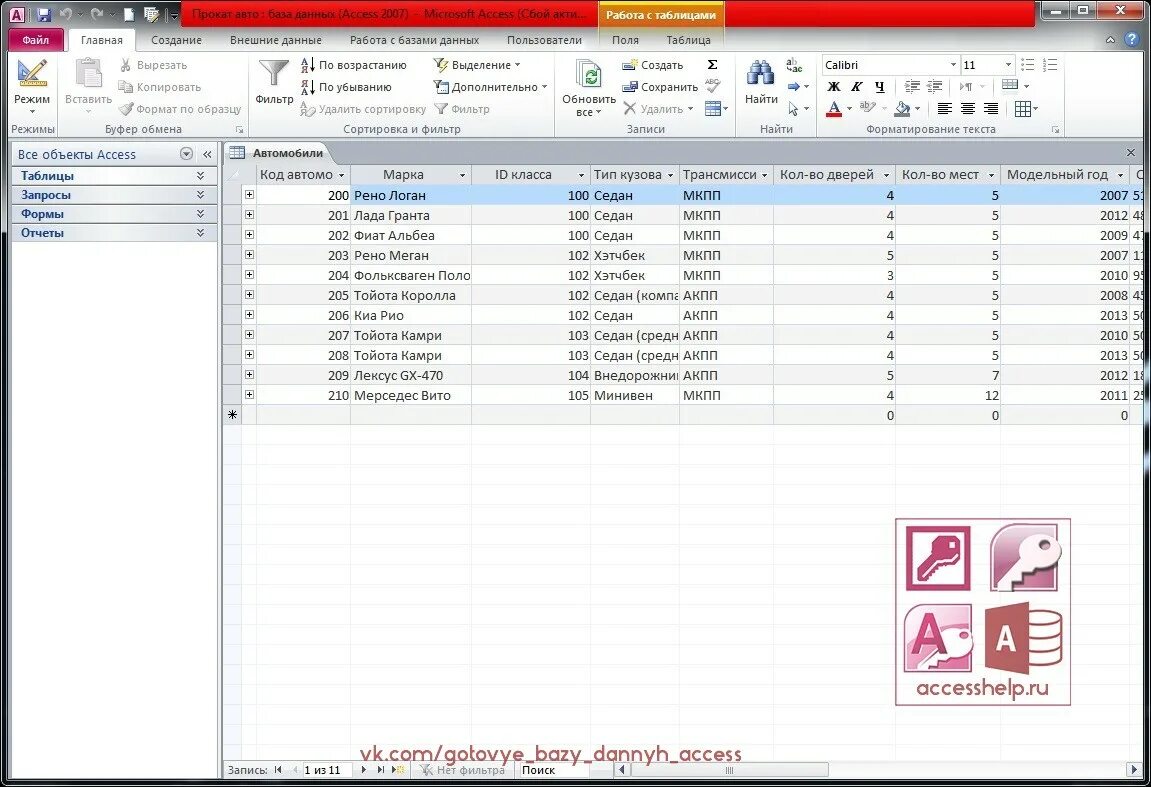This screenshot has width=1151, height=787.
Task: Click the Save icon in quick access toolbar
Action: click(x=43, y=14)
